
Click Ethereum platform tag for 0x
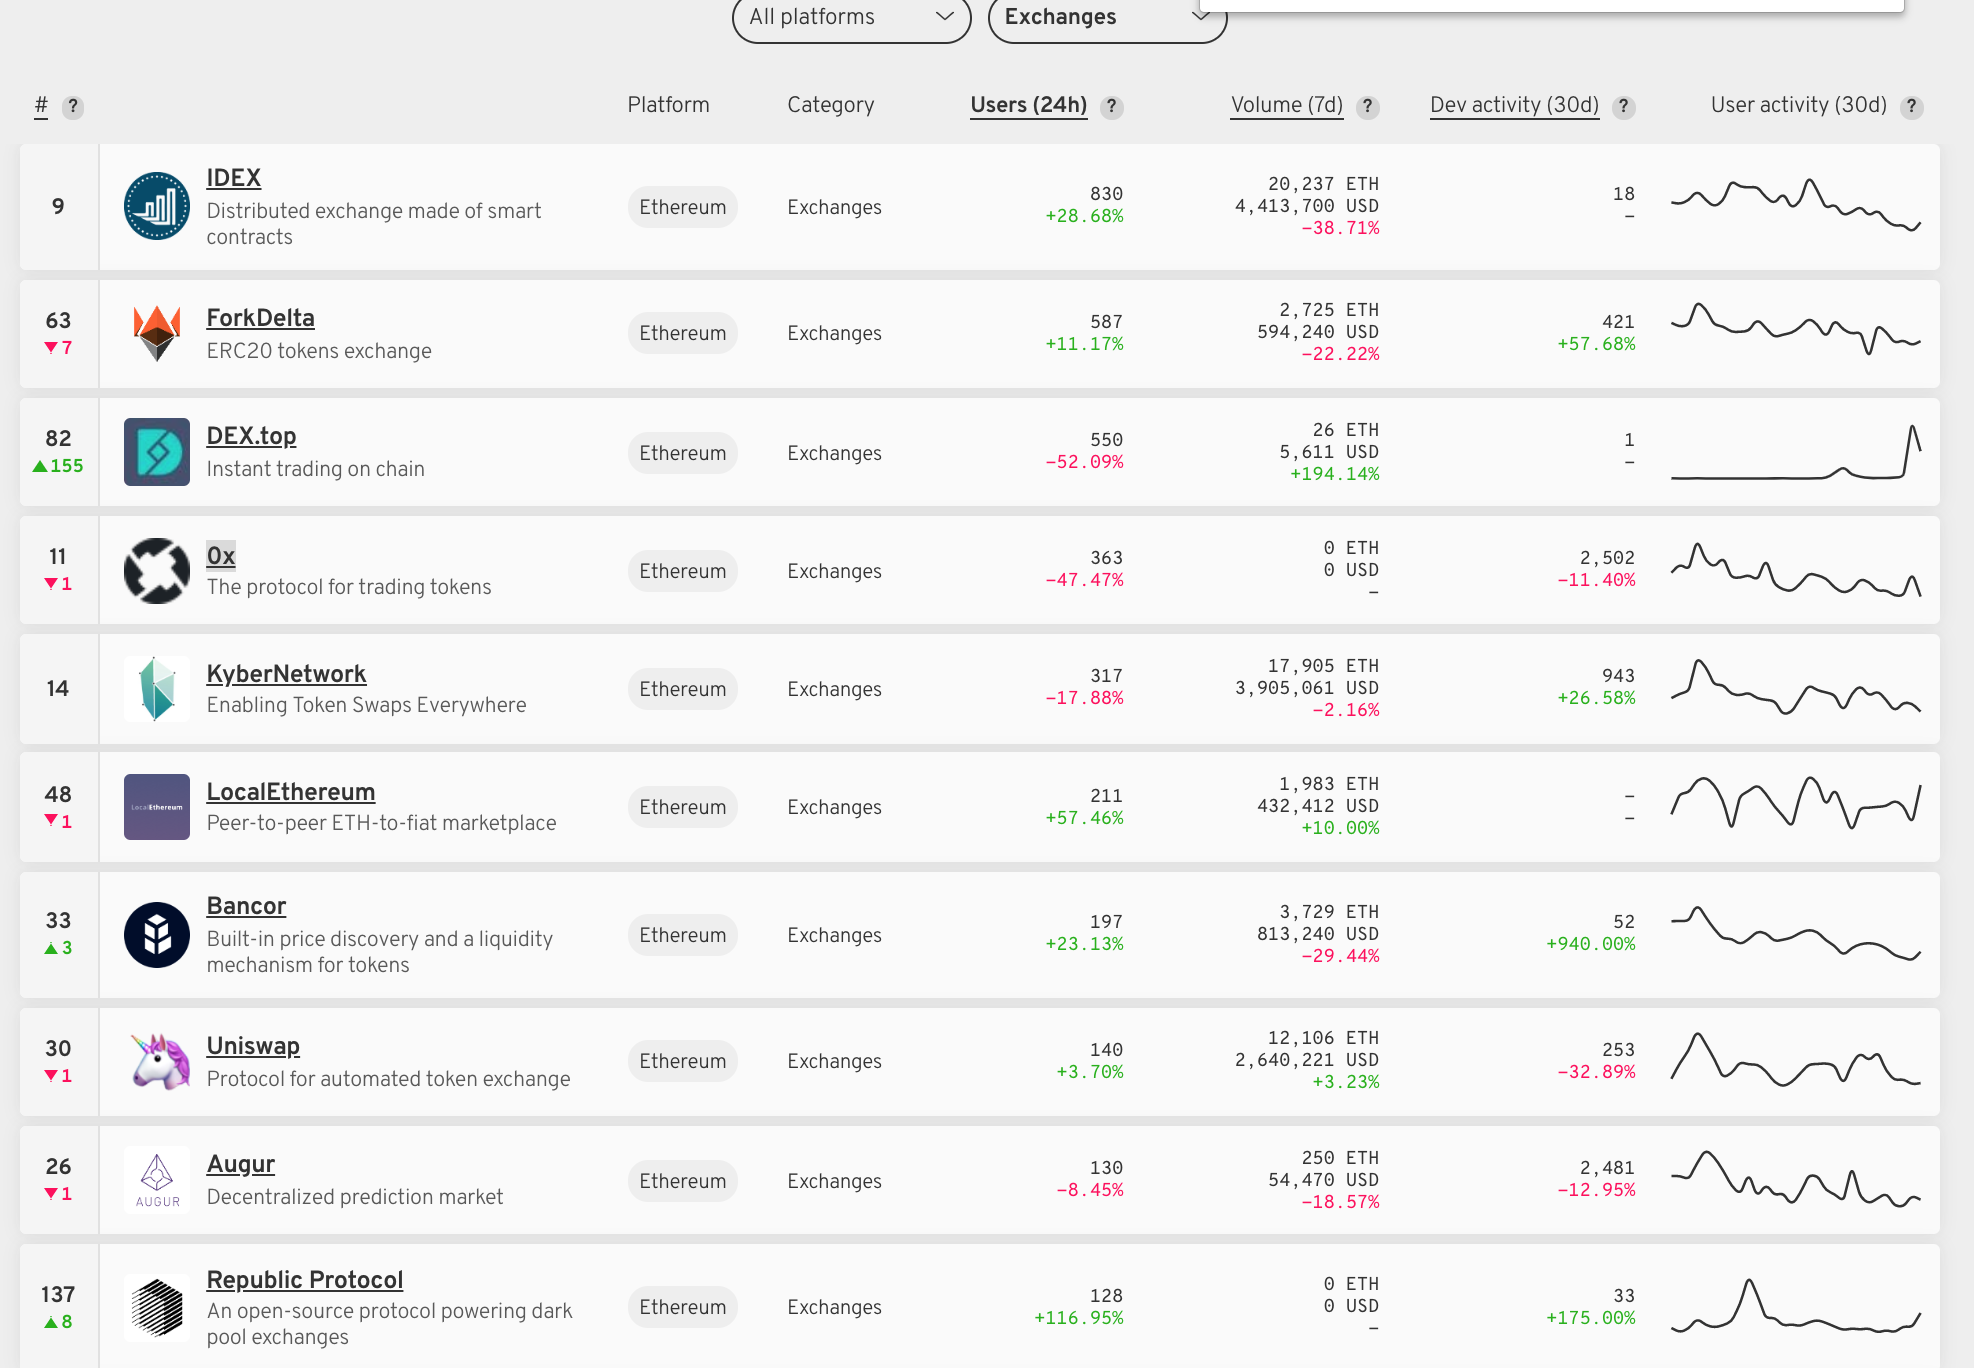click(683, 571)
